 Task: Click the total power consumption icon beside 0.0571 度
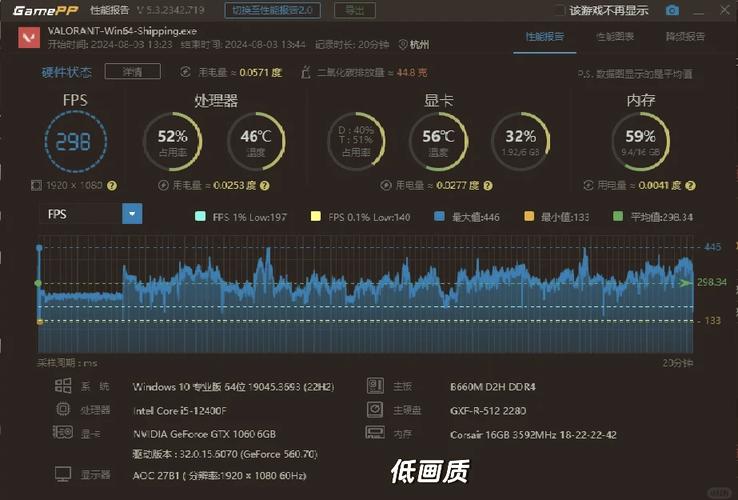coord(185,72)
